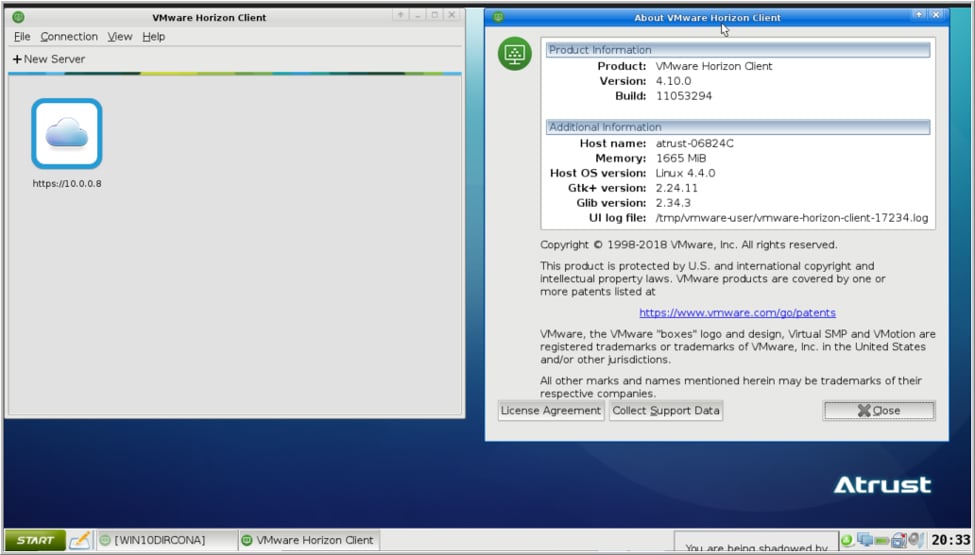Open the START menu on taskbar

point(35,540)
